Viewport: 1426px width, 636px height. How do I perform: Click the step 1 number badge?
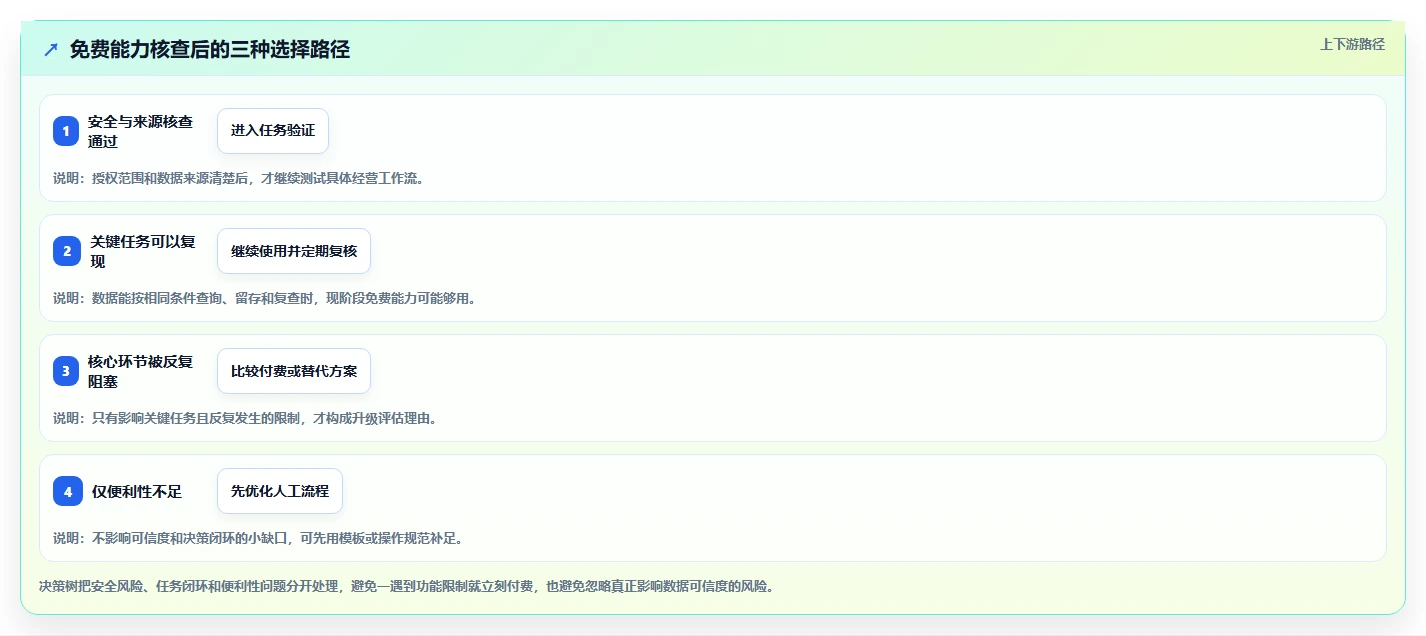(66, 131)
